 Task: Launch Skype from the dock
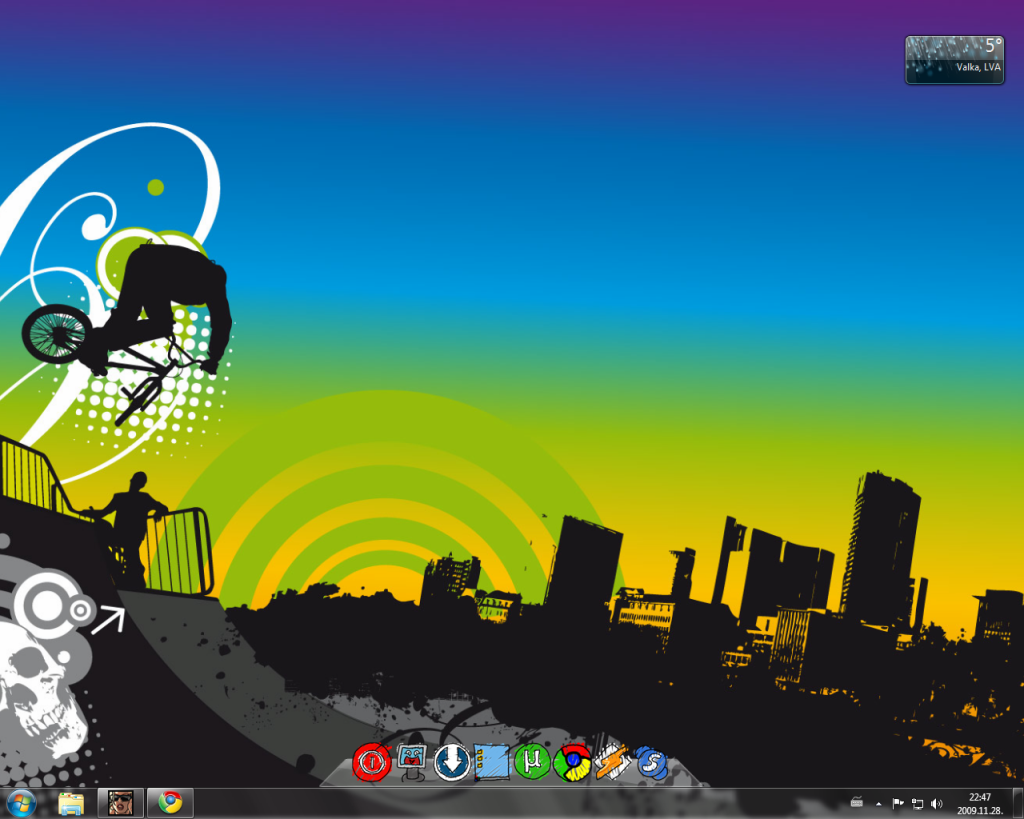pyautogui.click(x=651, y=762)
